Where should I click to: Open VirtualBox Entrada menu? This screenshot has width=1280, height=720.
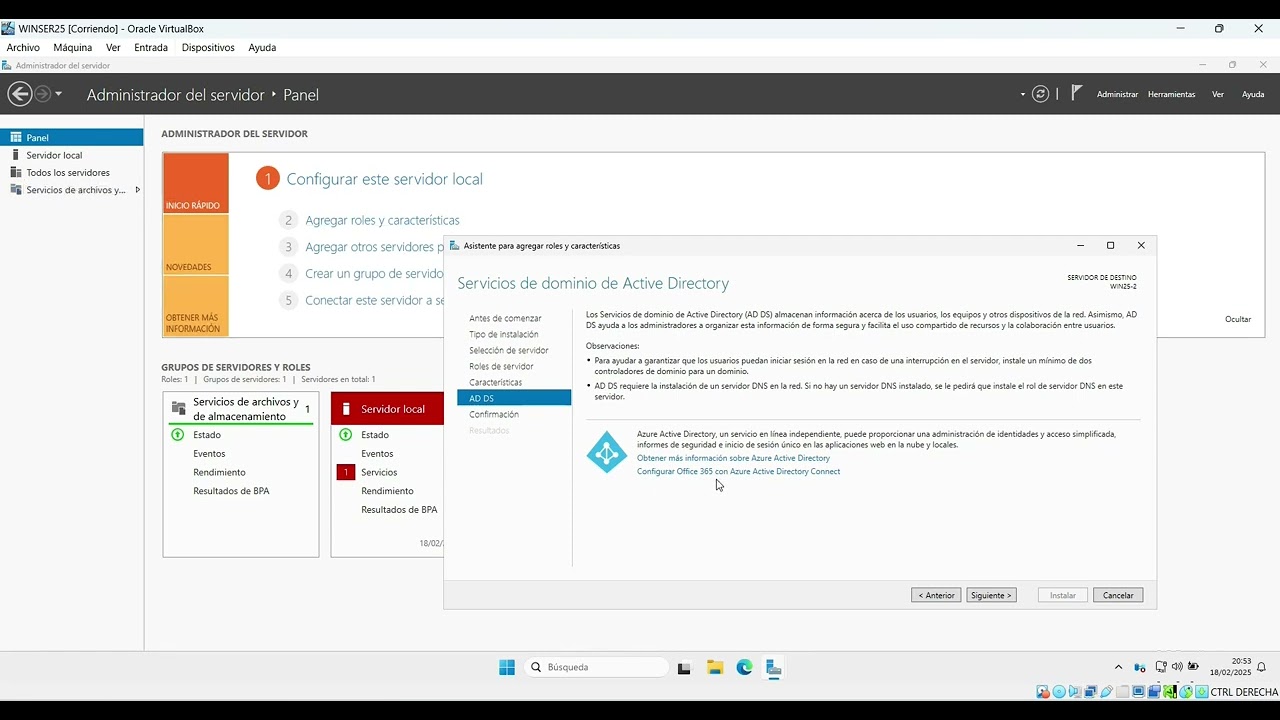151,47
